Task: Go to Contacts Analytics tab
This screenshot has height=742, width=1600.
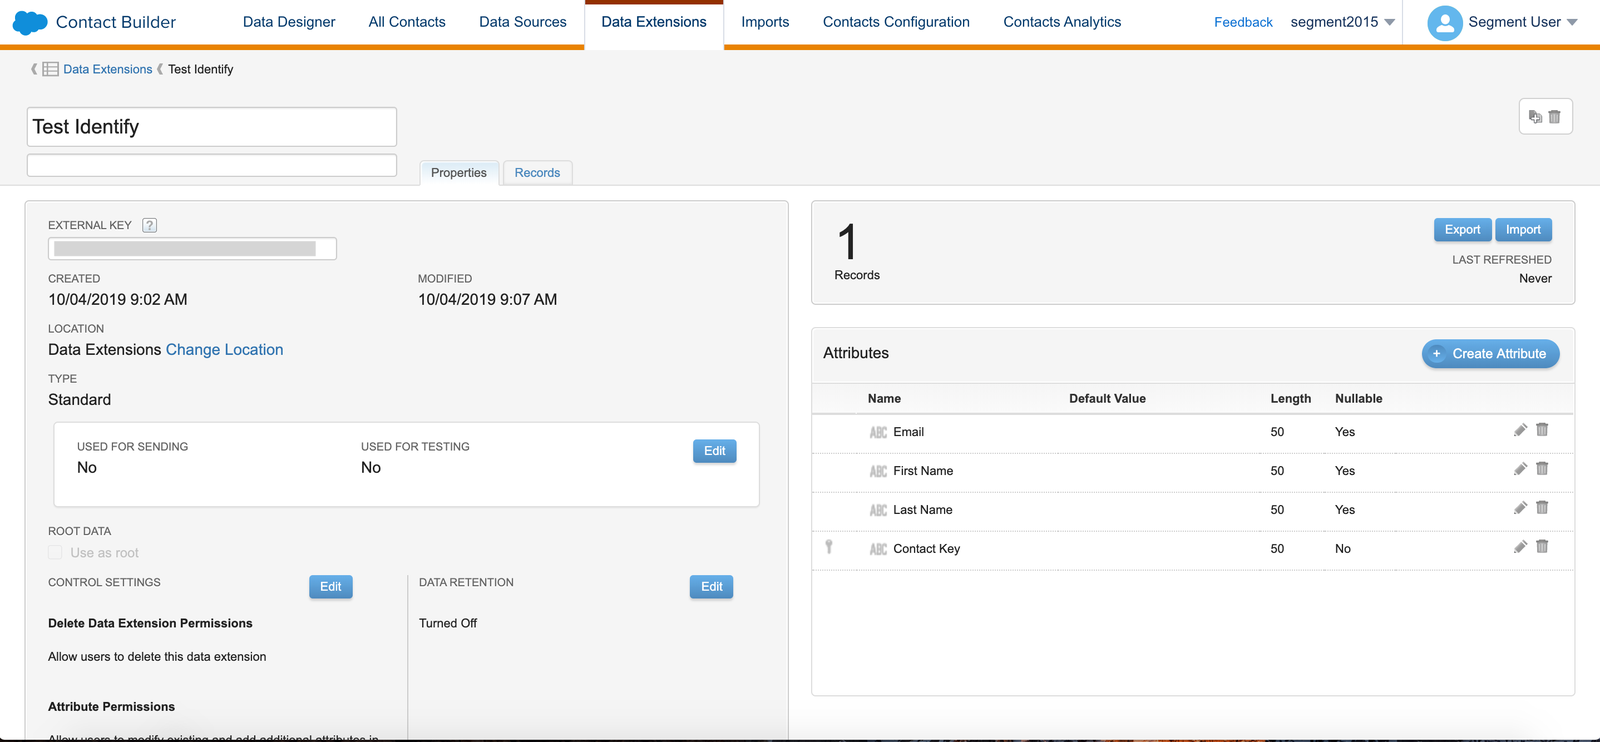Action: 1062,22
